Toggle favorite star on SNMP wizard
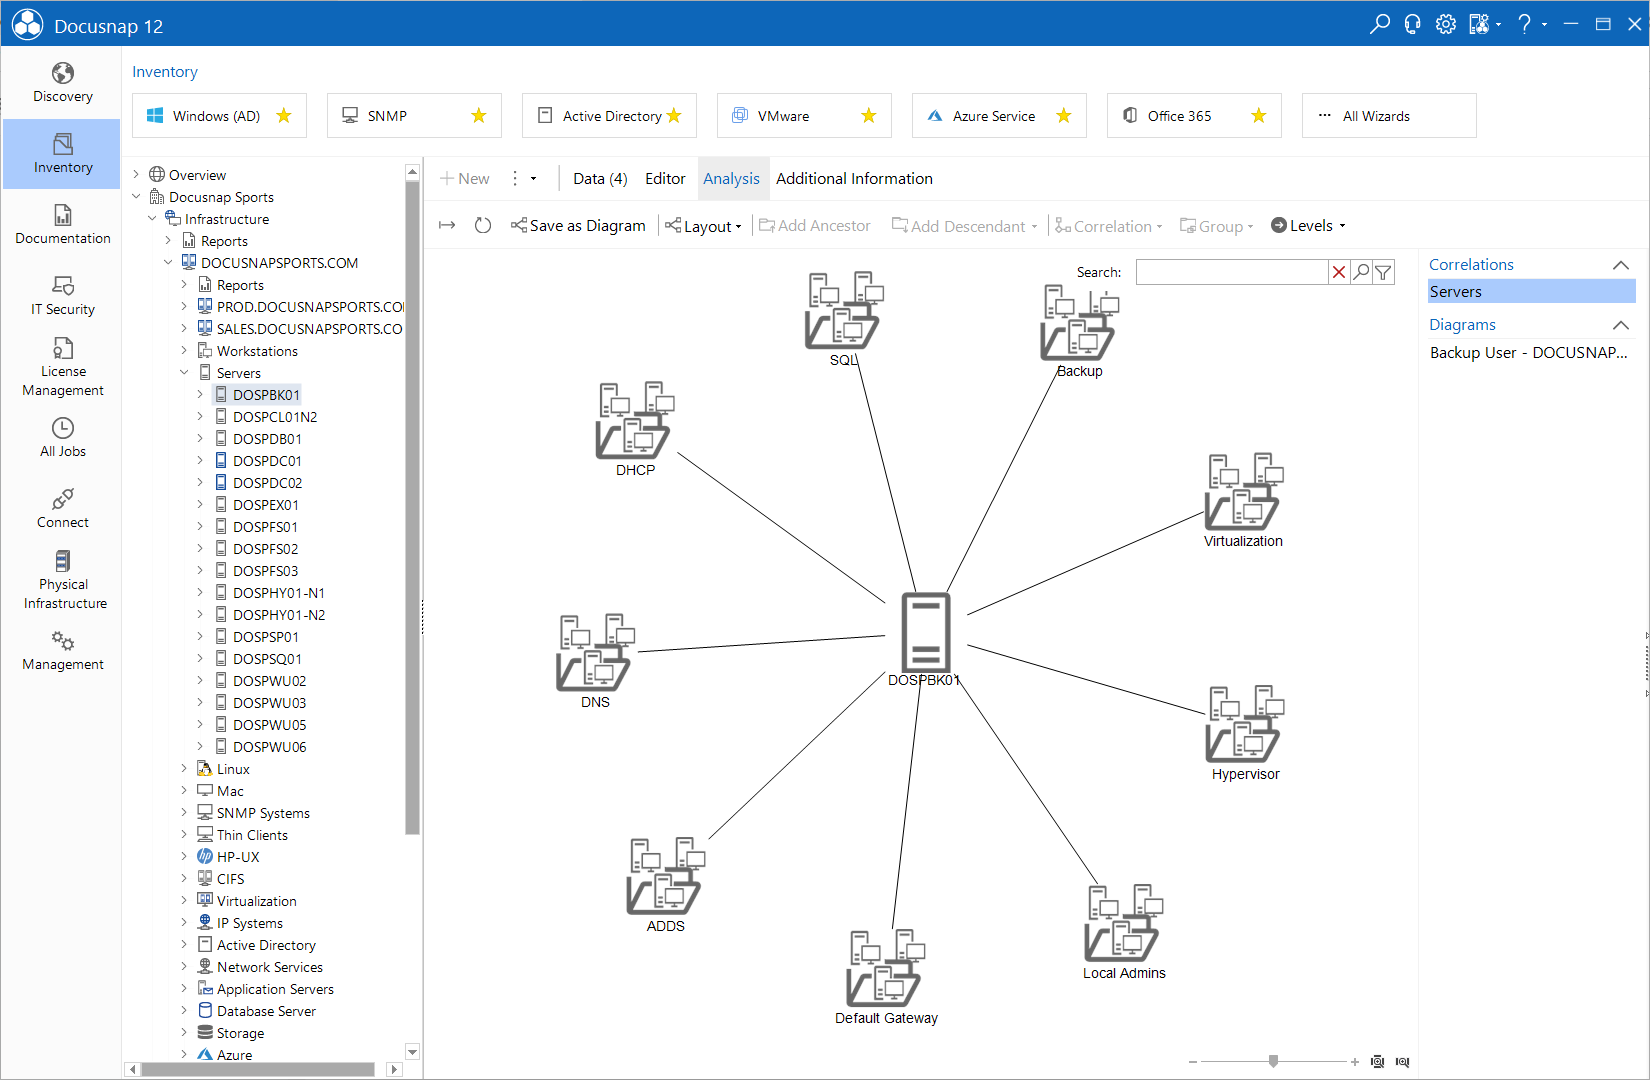Screen dimensions: 1650x1080 (479, 116)
